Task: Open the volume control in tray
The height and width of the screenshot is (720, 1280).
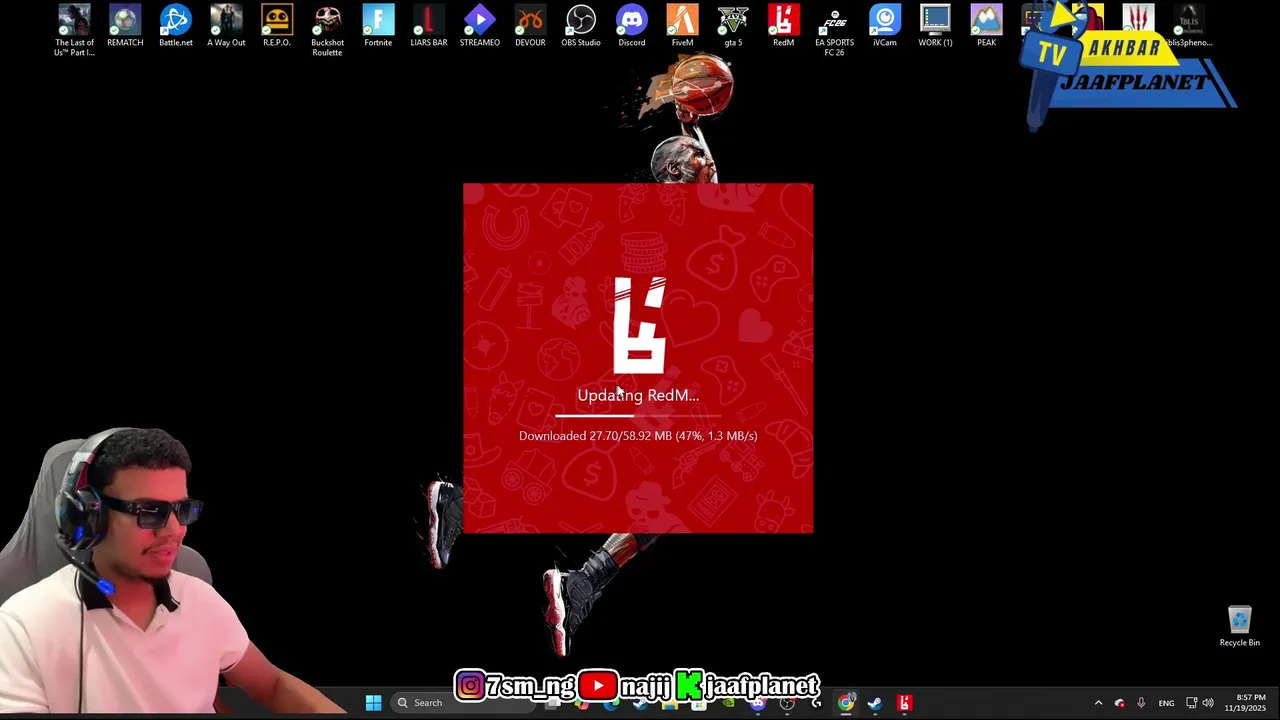Action: coord(1208,703)
